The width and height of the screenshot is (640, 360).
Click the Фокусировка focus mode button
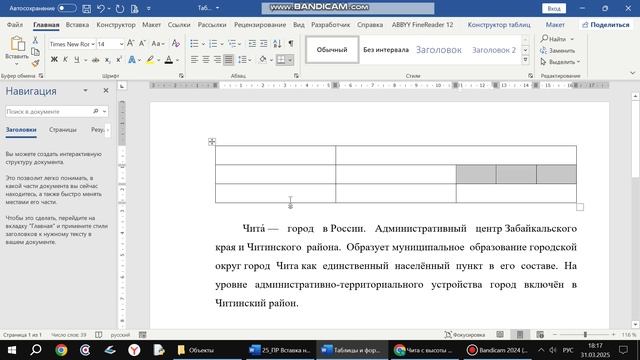coord(464,335)
